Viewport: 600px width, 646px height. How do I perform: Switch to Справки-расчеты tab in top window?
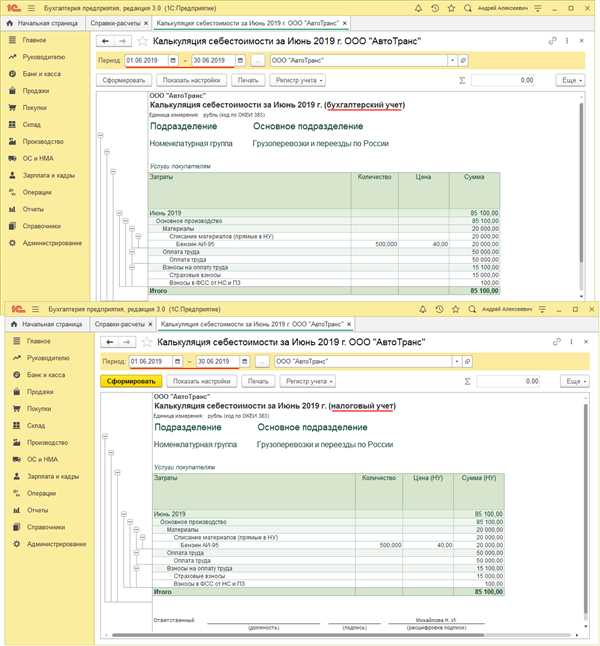[x=115, y=23]
